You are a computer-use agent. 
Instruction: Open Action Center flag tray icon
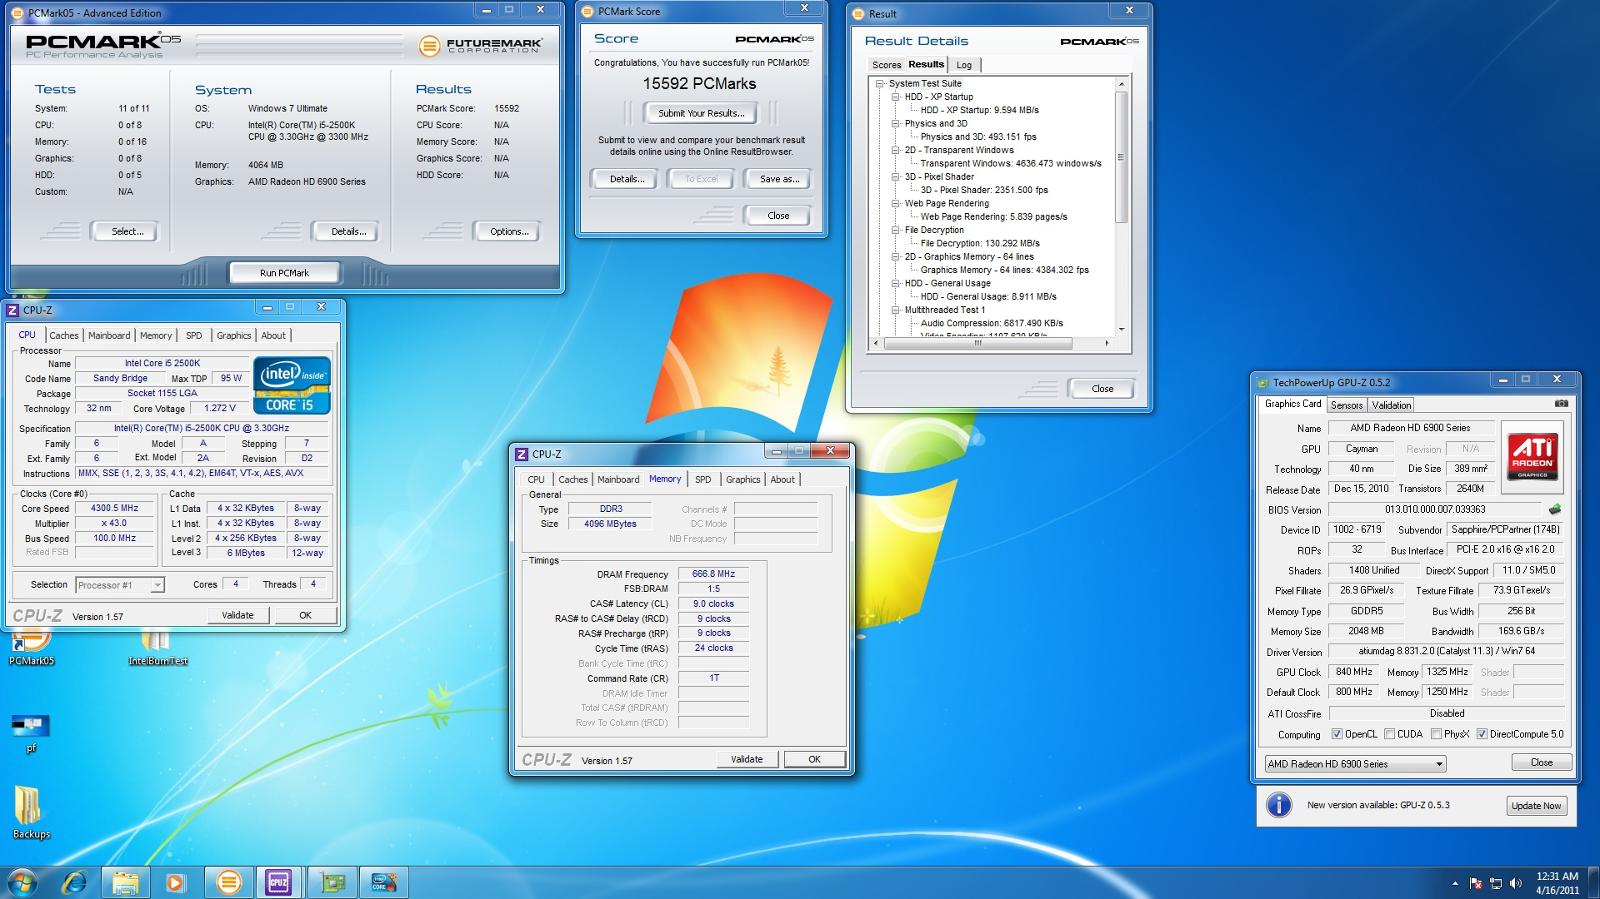coord(1476,884)
